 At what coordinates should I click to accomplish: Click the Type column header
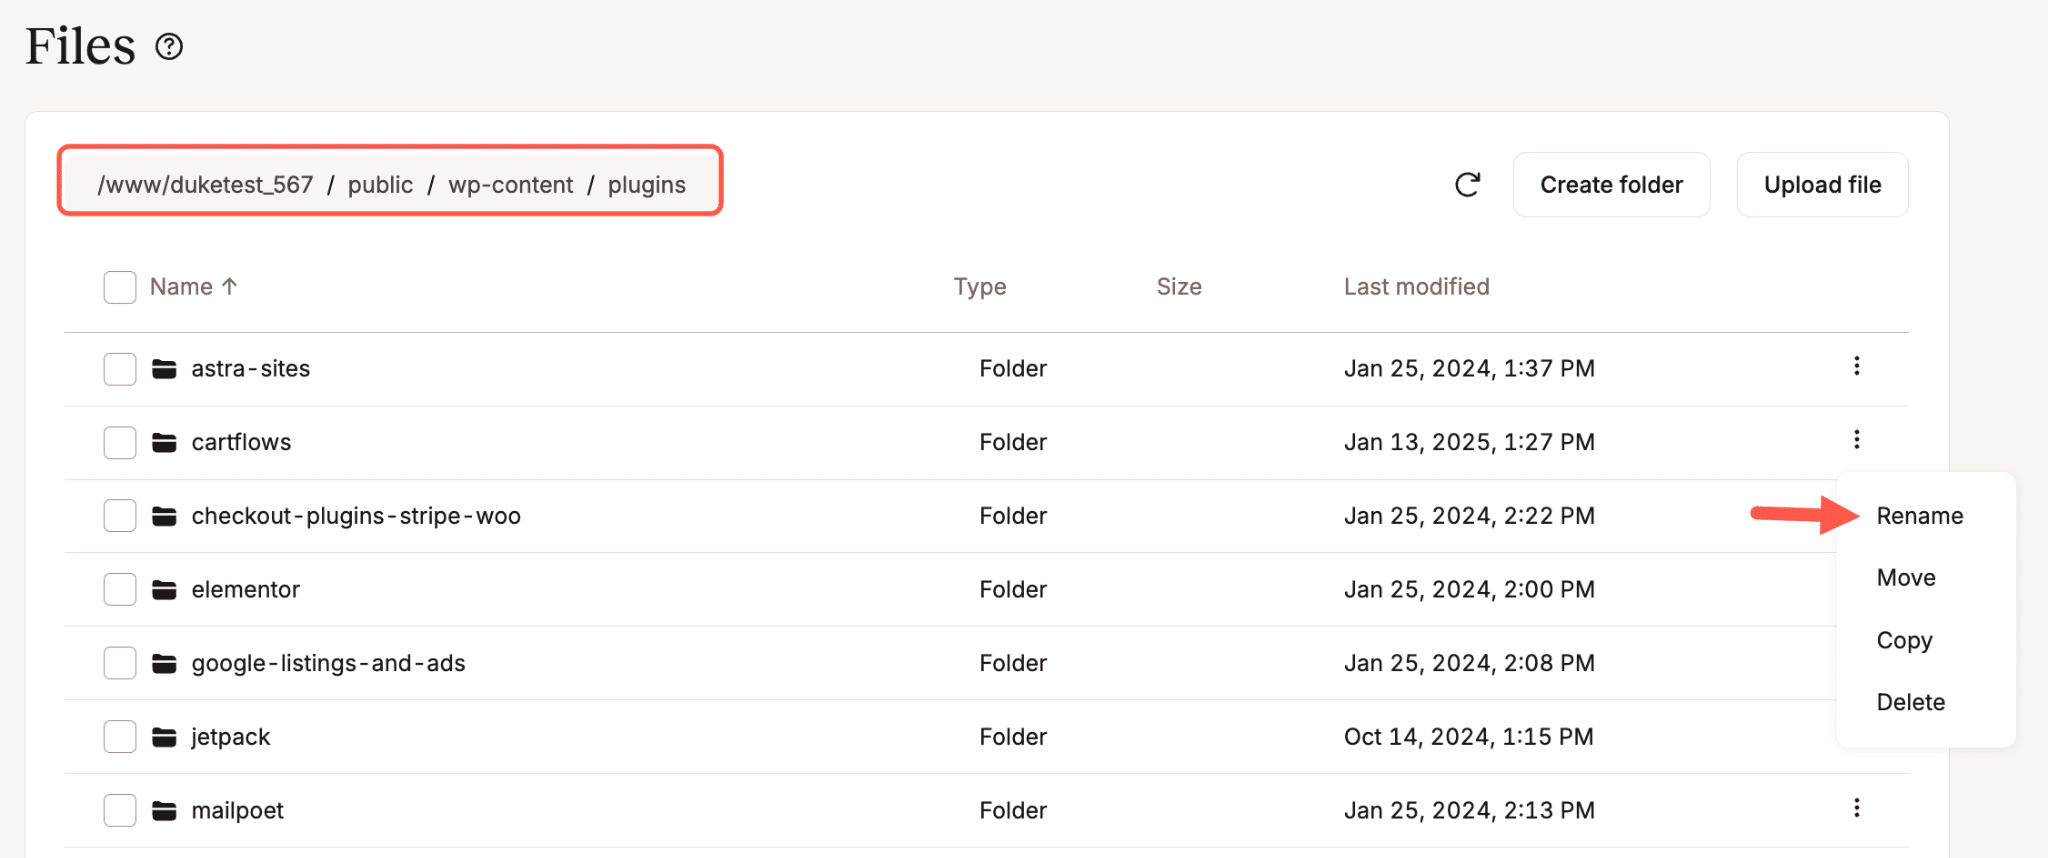tap(980, 287)
